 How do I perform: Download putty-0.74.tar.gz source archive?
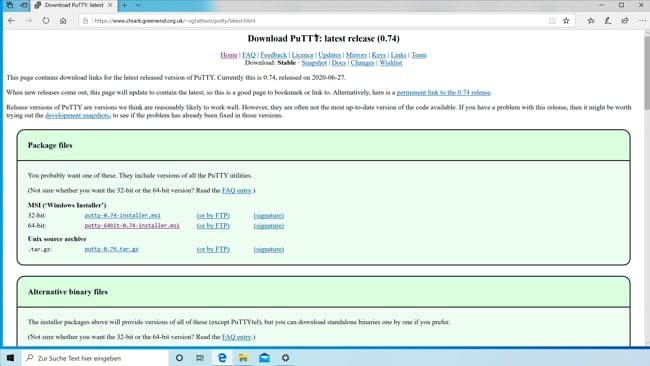pyautogui.click(x=112, y=249)
